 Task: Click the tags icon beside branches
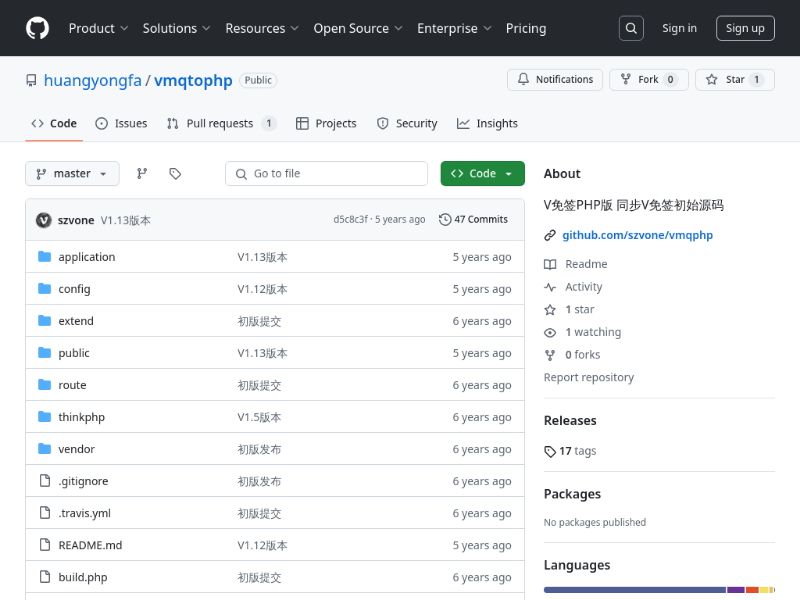(x=175, y=174)
